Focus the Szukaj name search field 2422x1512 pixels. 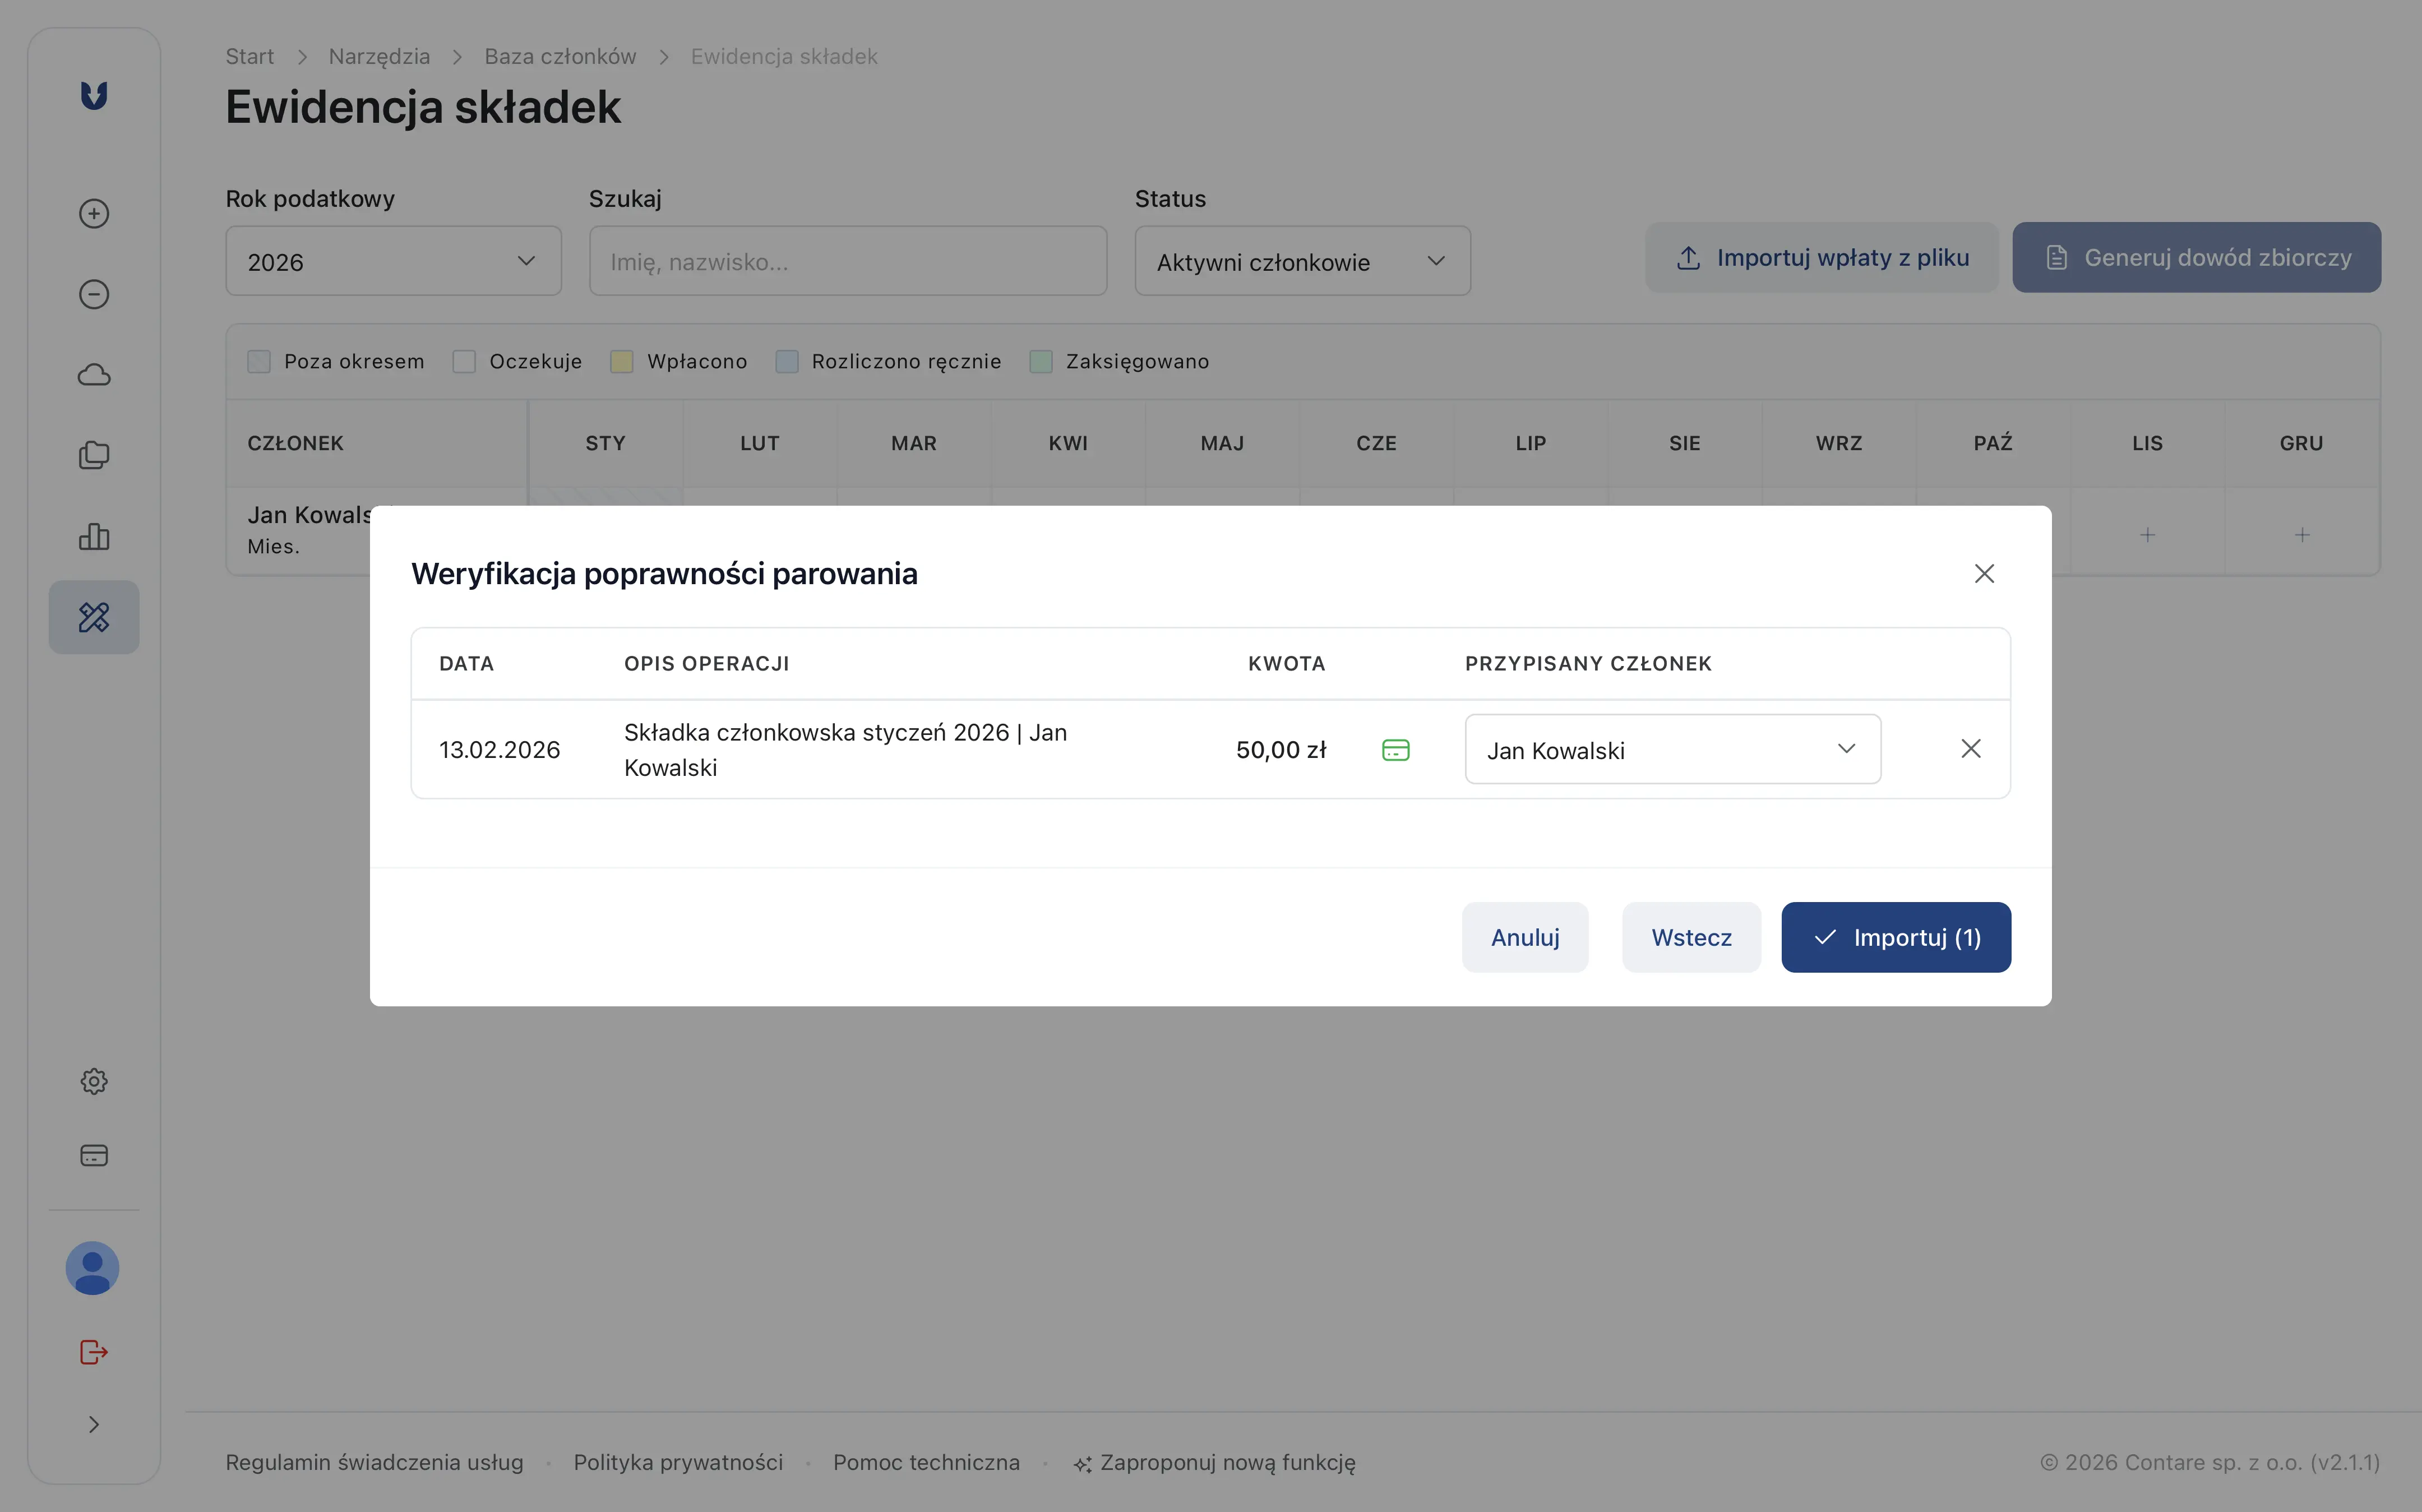click(847, 261)
